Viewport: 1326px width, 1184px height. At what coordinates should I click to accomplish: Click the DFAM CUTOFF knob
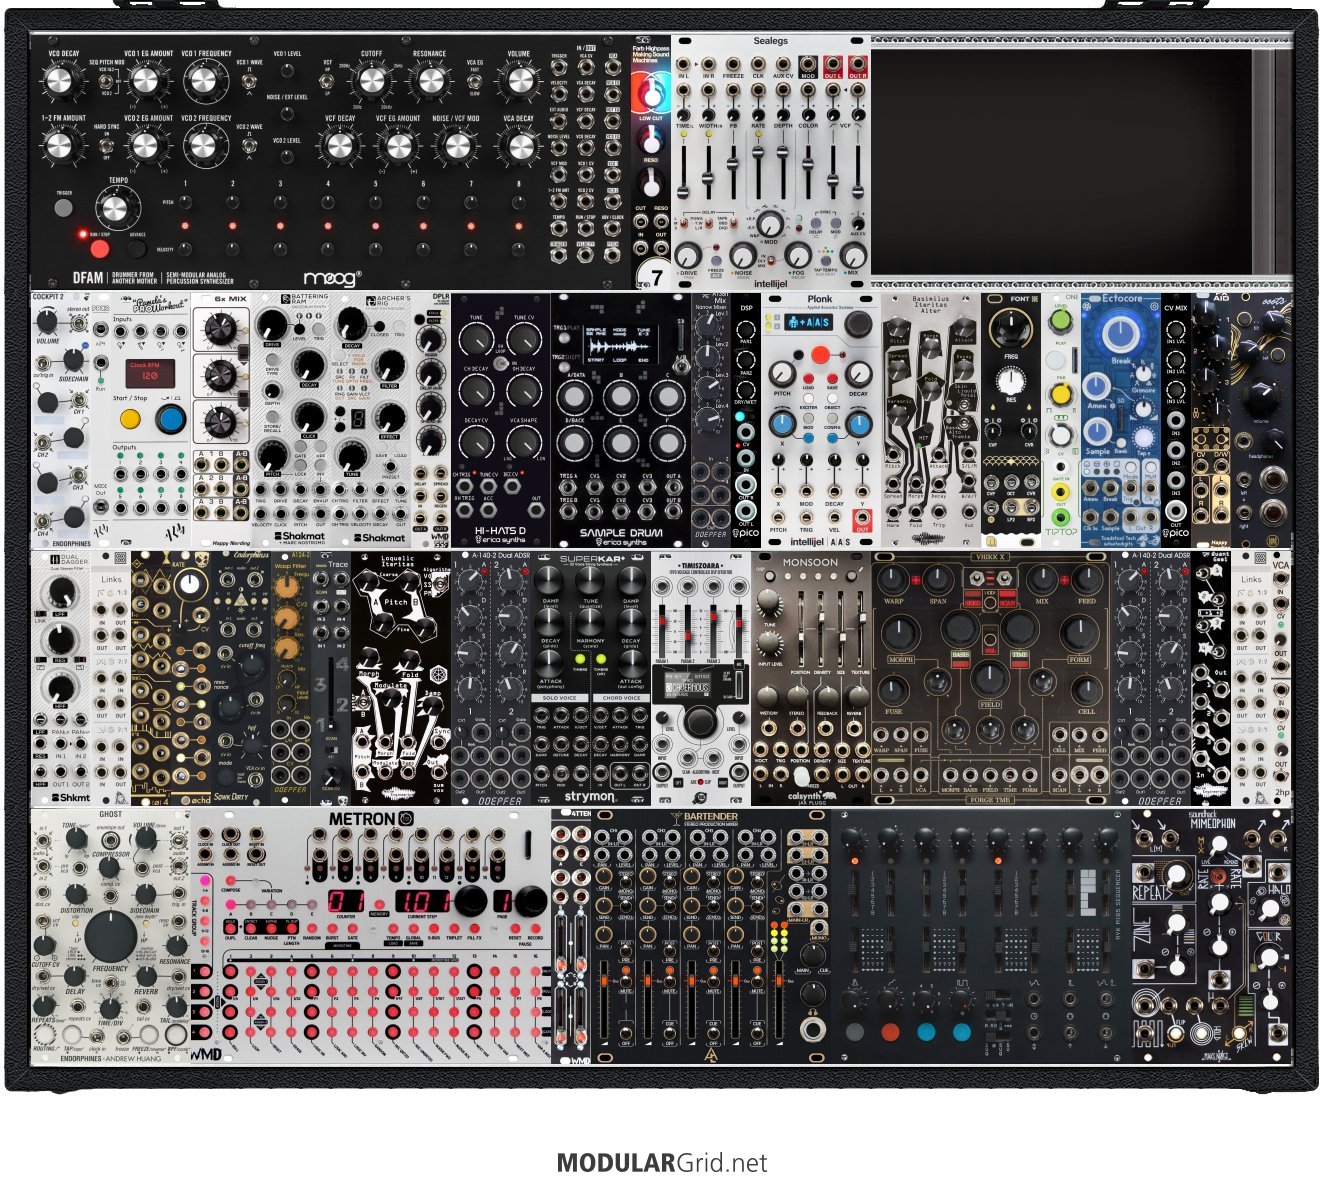371,80
